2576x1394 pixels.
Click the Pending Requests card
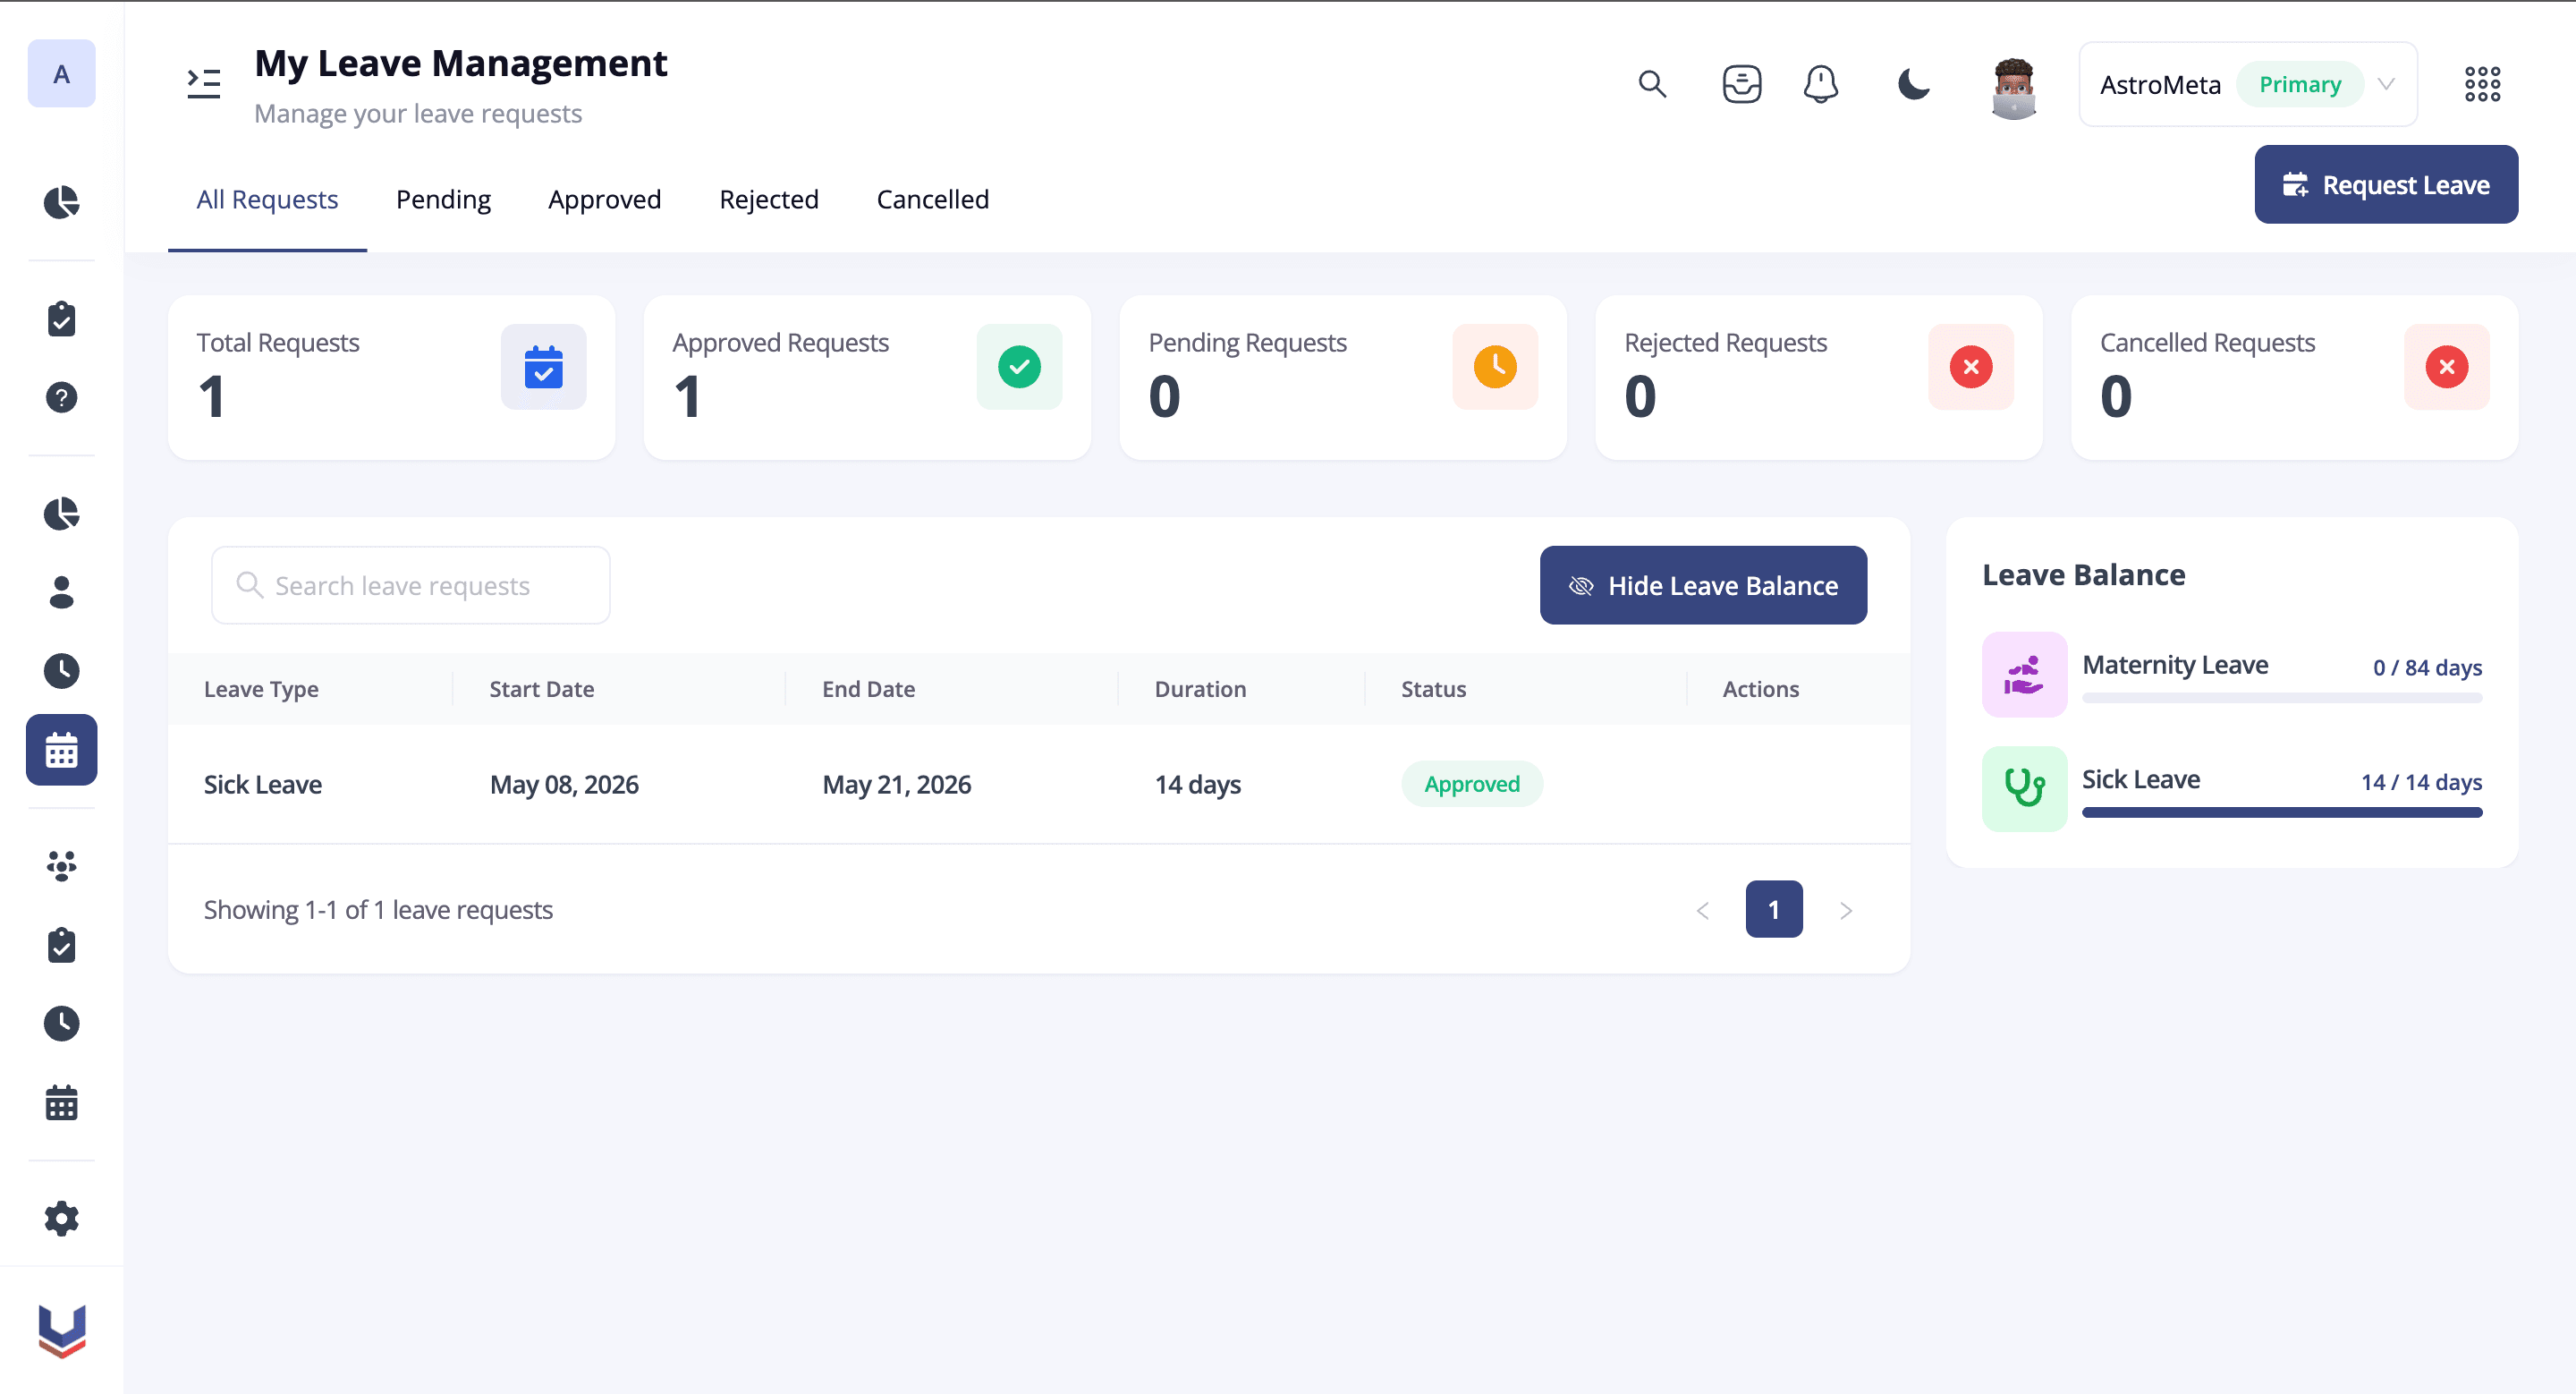pyautogui.click(x=1342, y=377)
